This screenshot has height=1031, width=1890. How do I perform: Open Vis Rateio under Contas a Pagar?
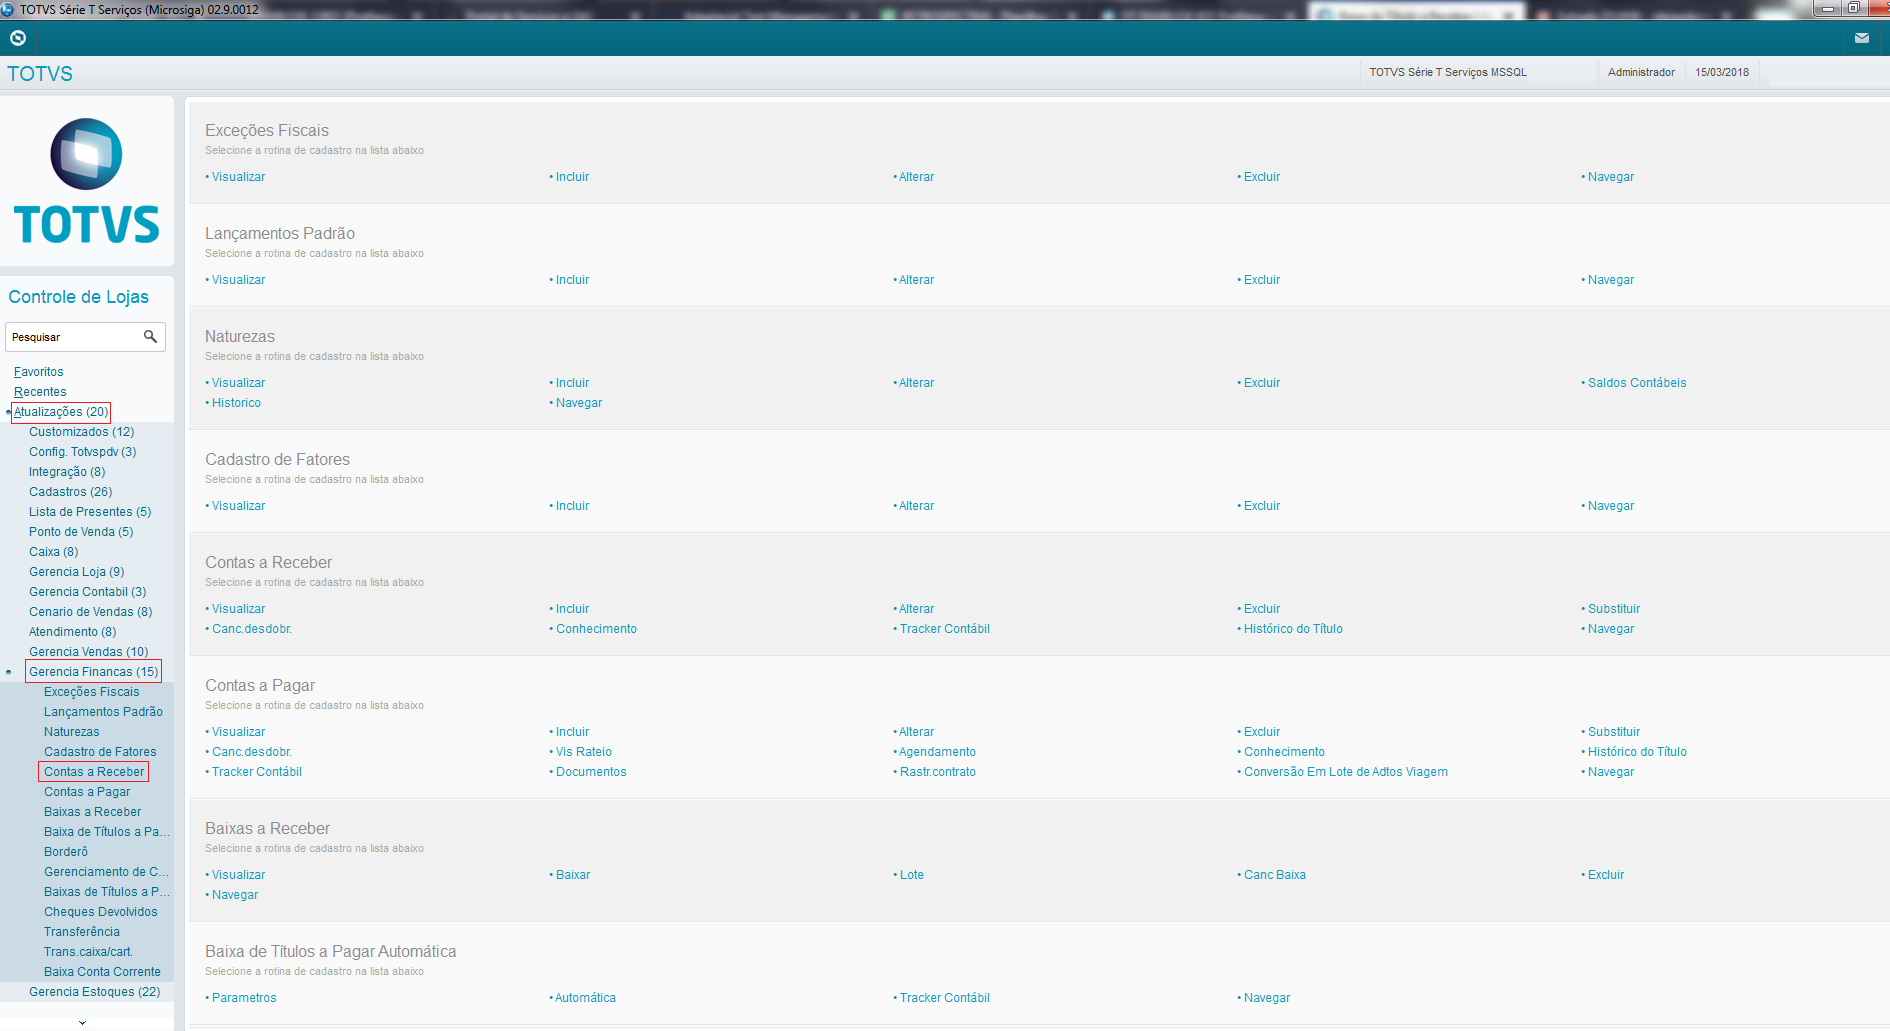[584, 752]
